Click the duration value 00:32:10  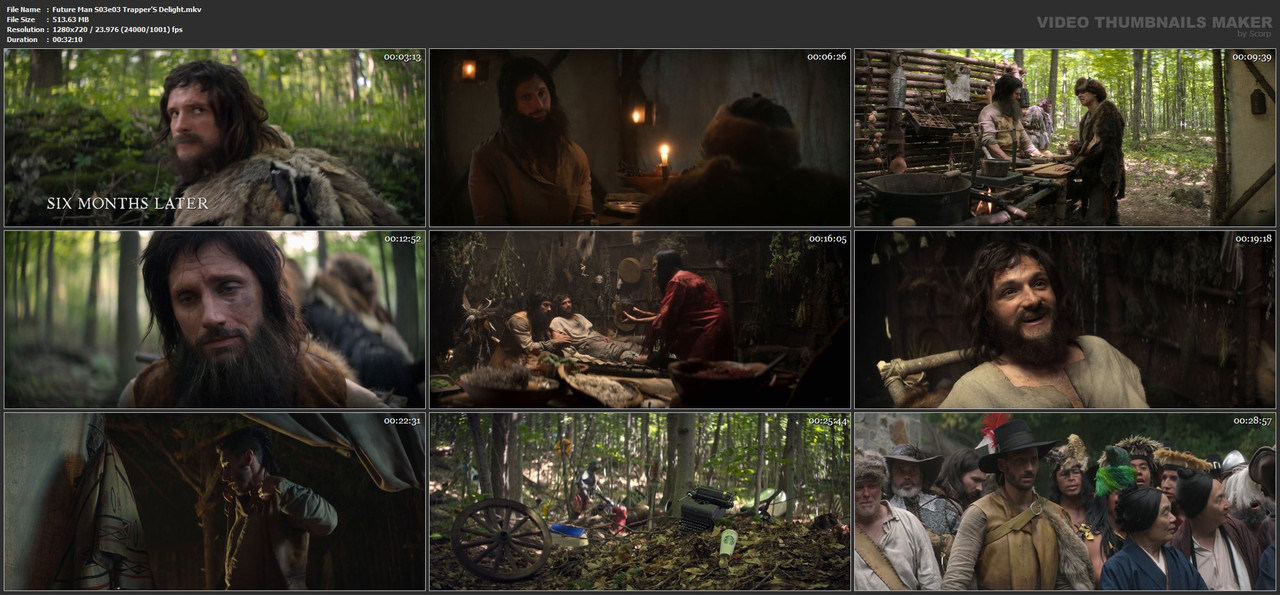[67, 39]
